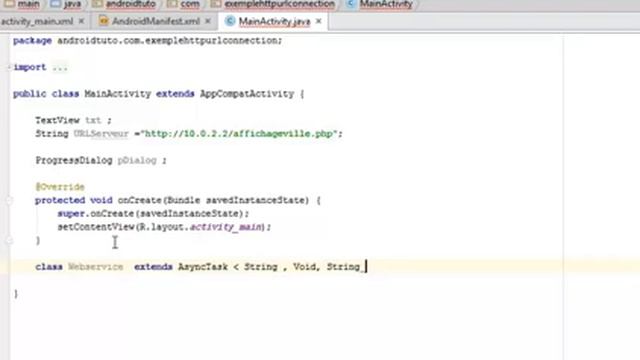
Task: Open the main folder breadcrumb
Action: [22, 4]
